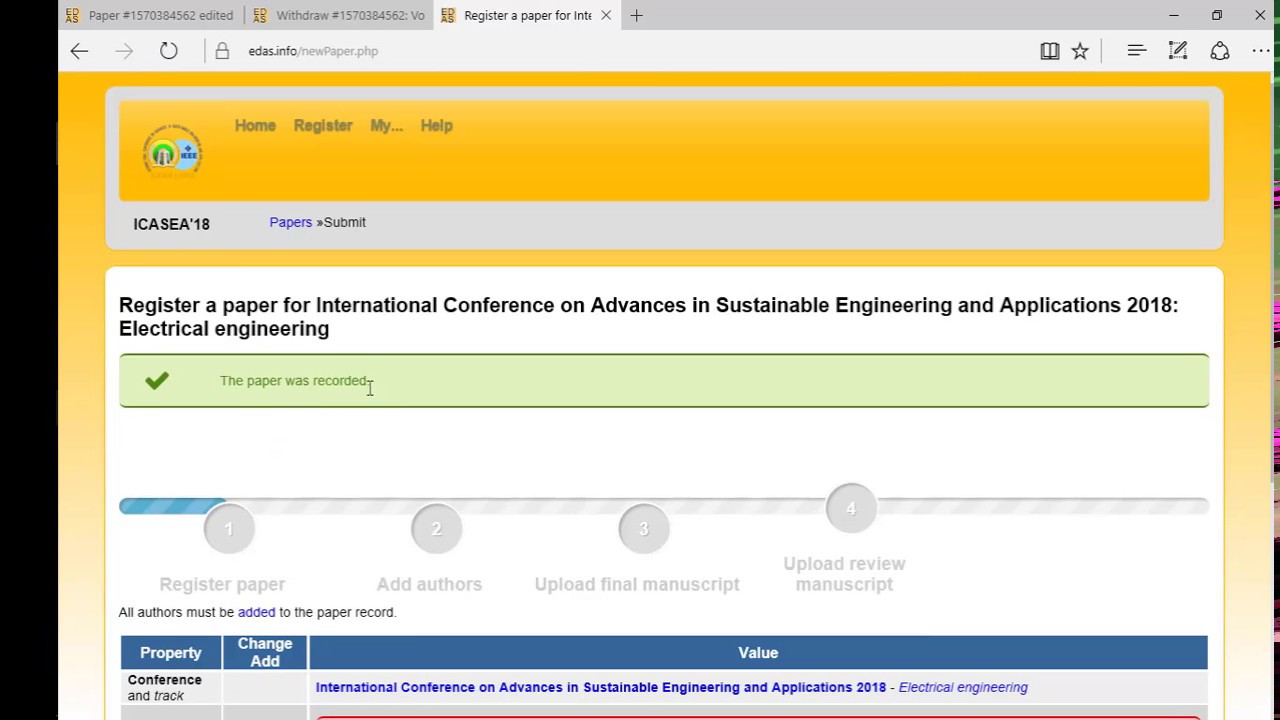Click the green checkmark in the success message

click(x=157, y=380)
